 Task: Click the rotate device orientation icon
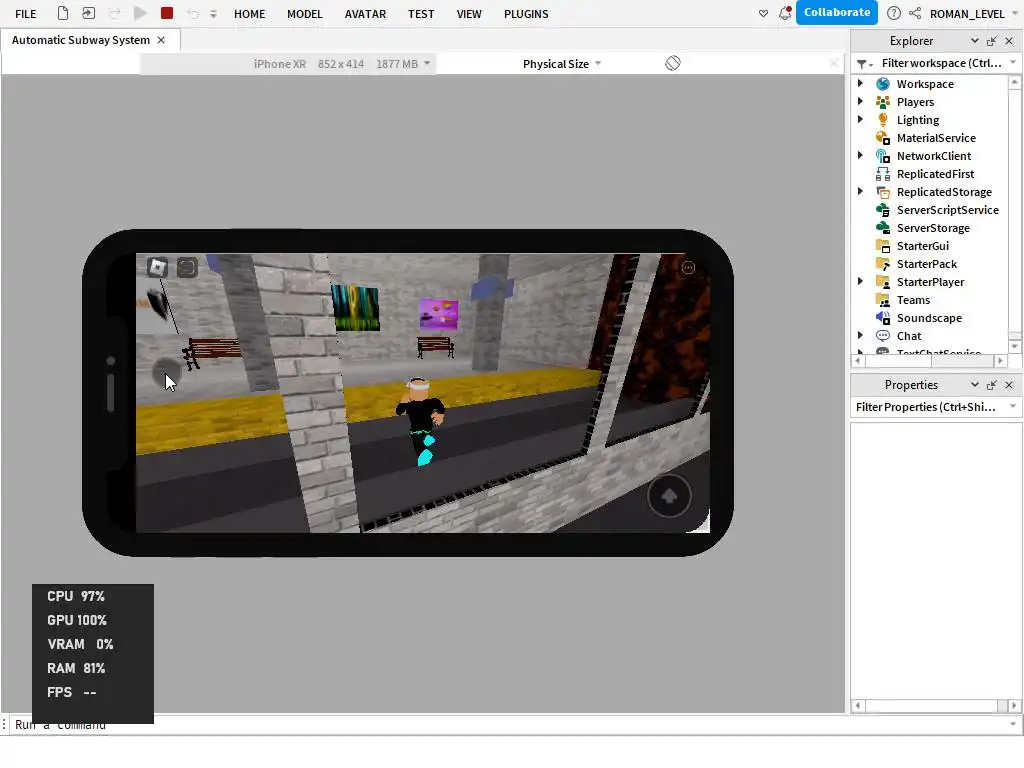(x=673, y=63)
